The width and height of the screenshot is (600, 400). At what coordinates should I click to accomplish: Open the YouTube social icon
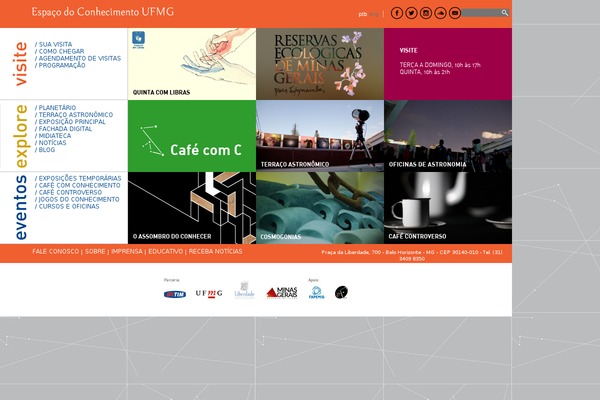point(455,13)
